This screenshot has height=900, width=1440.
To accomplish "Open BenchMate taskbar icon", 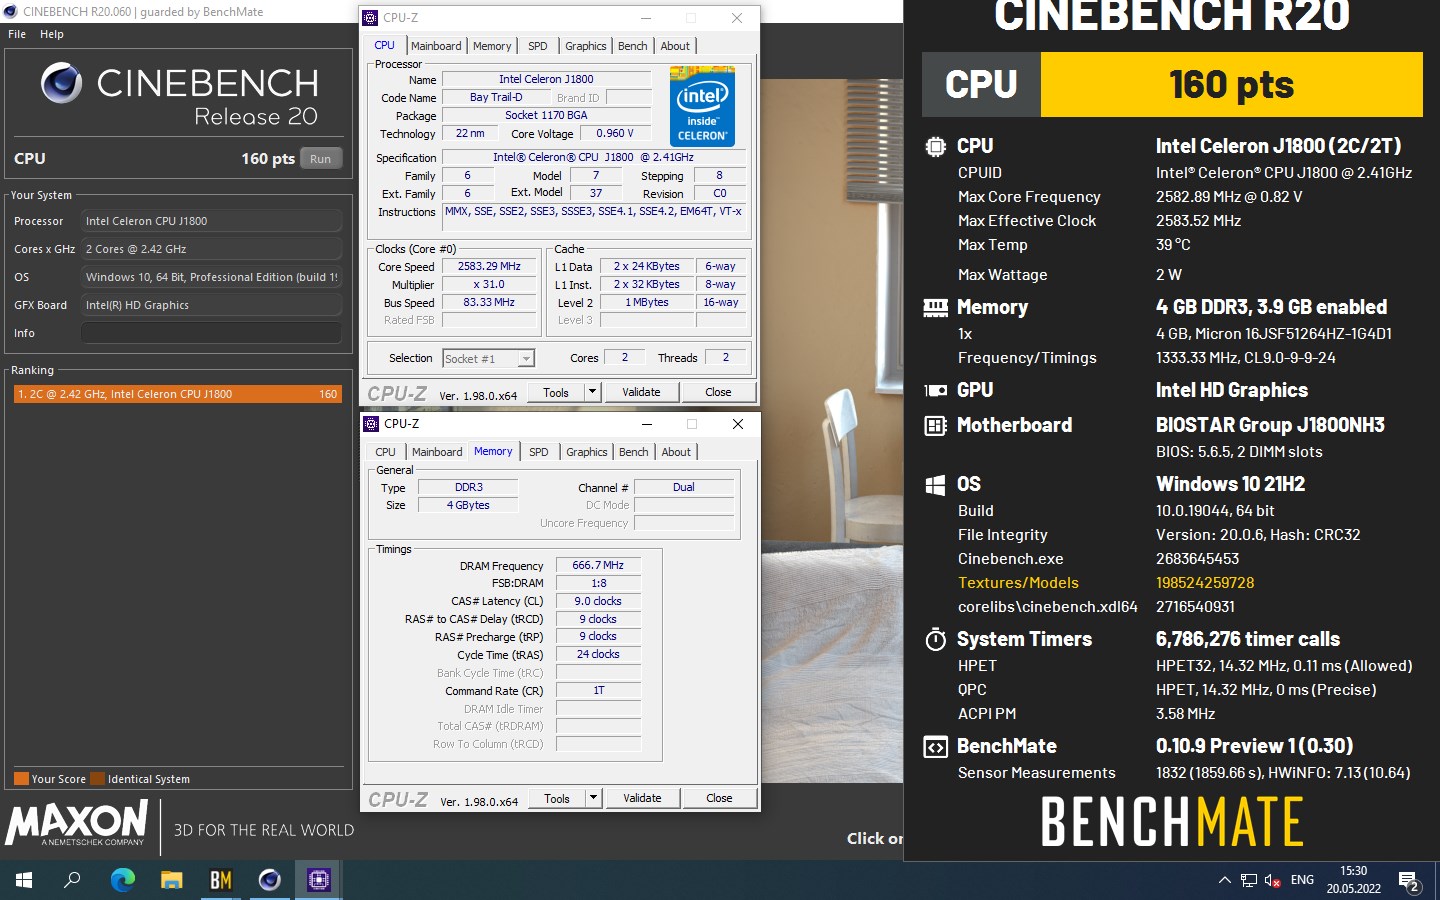I will (x=221, y=880).
